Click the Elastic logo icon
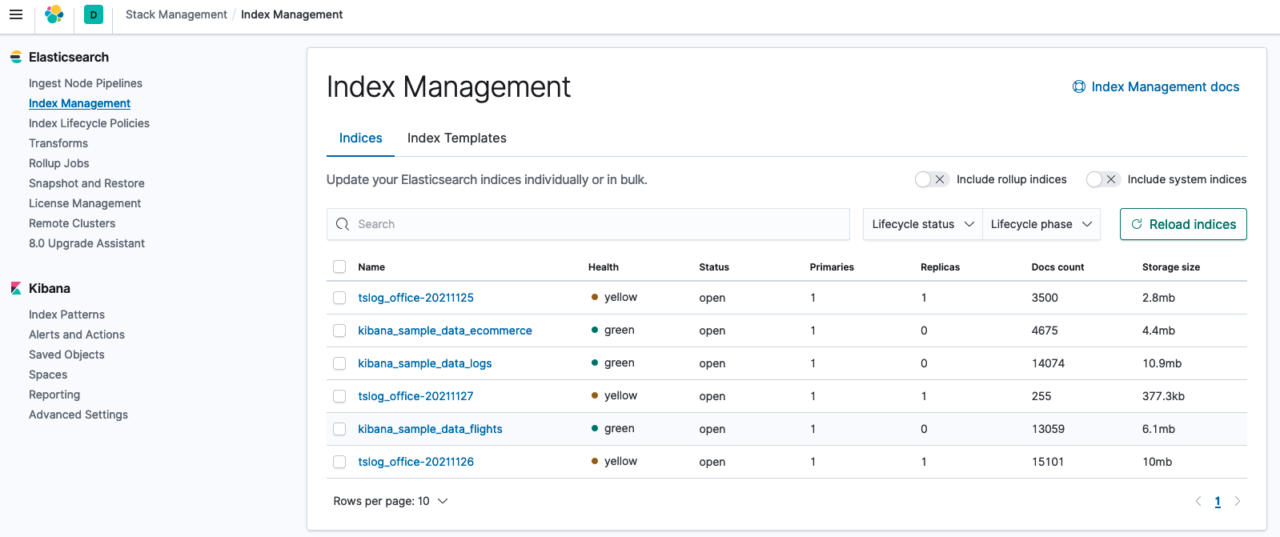 coord(54,14)
